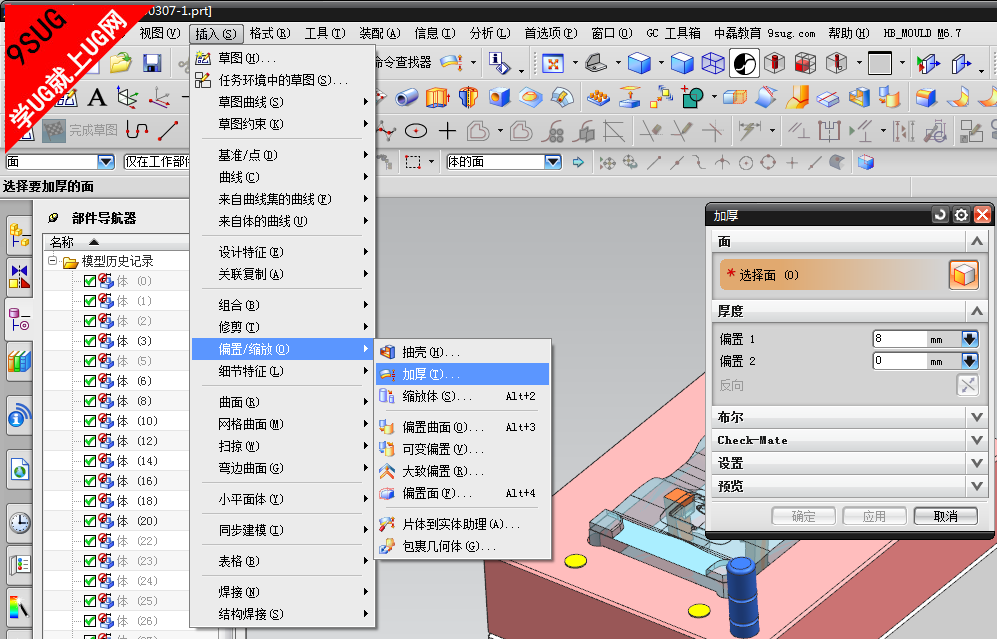Open the face rule selection dropdown

(553, 162)
